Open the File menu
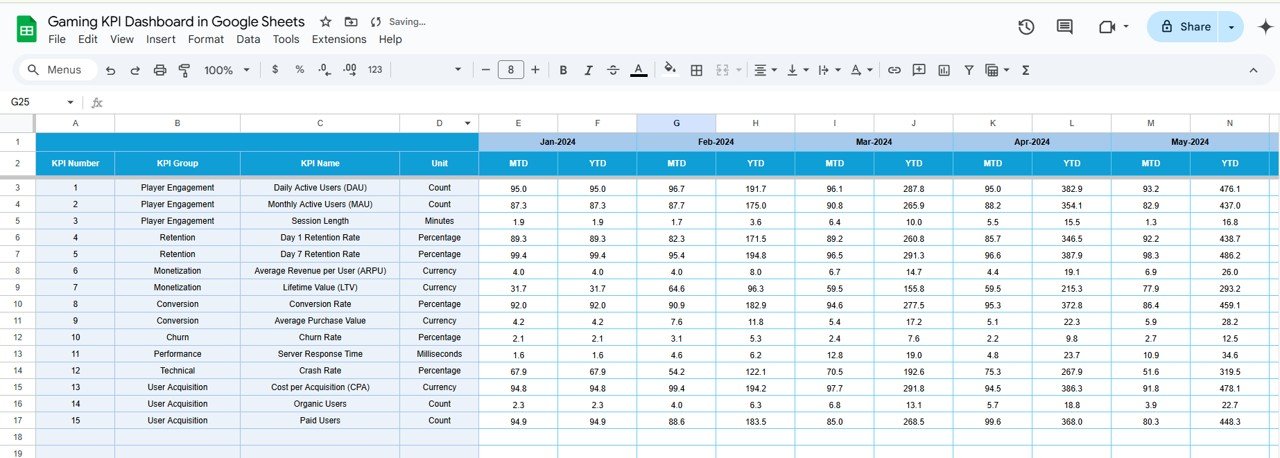Screen dimensions: 1280x458 click(57, 39)
